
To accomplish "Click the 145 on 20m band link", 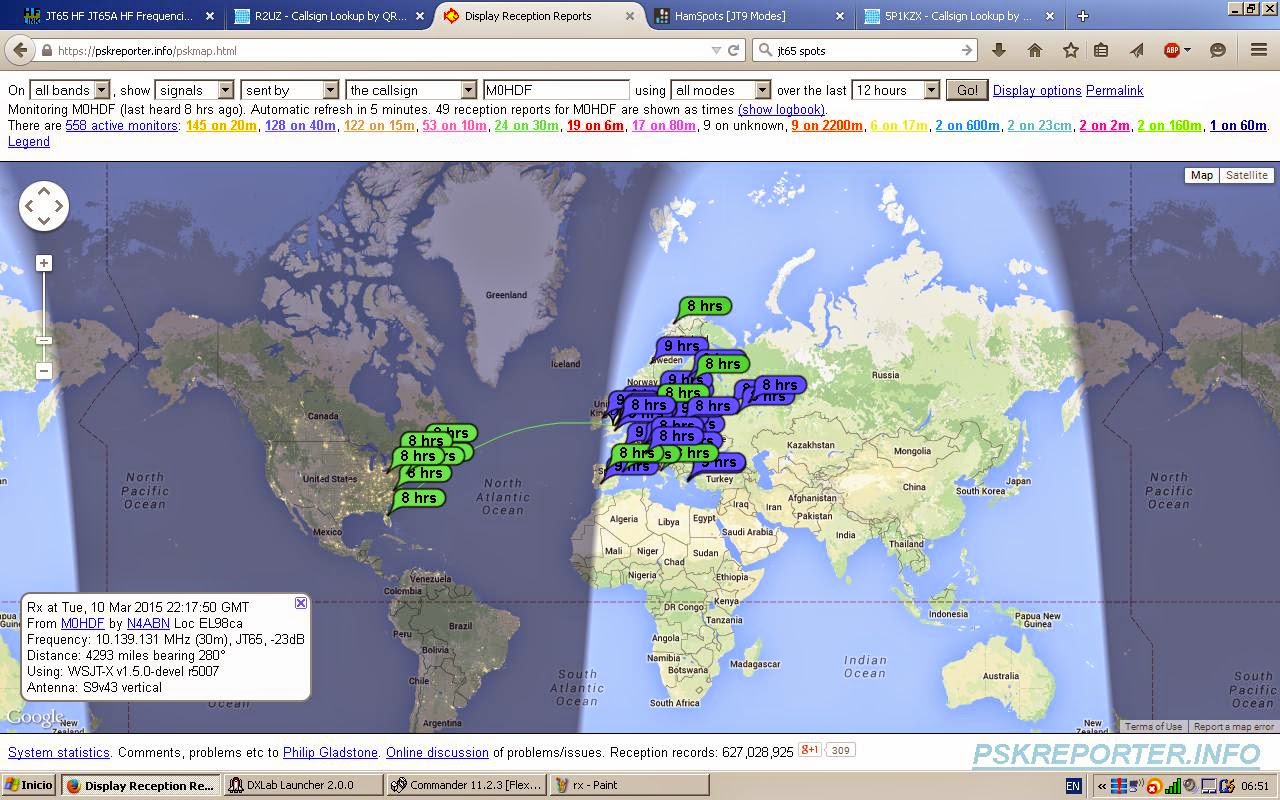I will click(221, 125).
